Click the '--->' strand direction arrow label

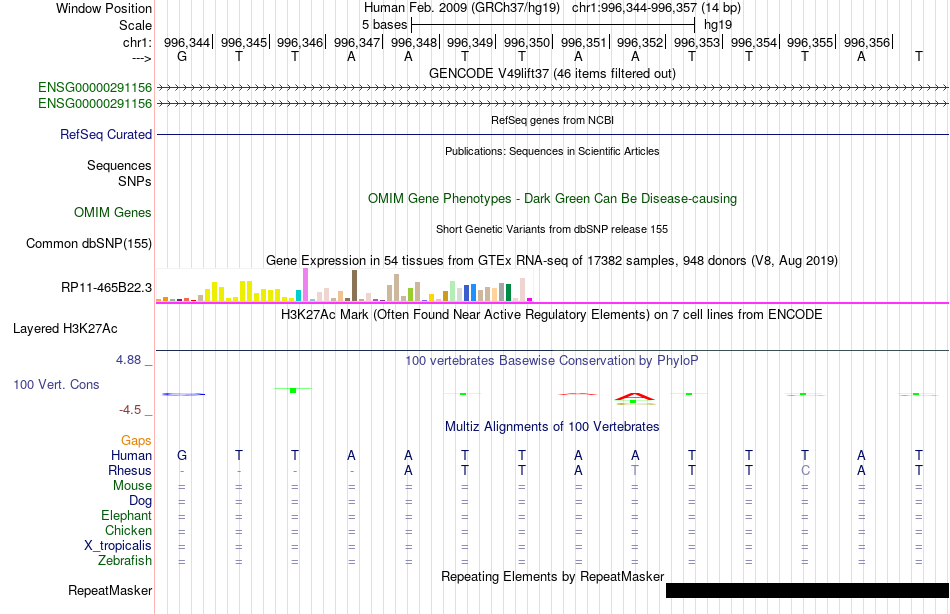point(141,58)
